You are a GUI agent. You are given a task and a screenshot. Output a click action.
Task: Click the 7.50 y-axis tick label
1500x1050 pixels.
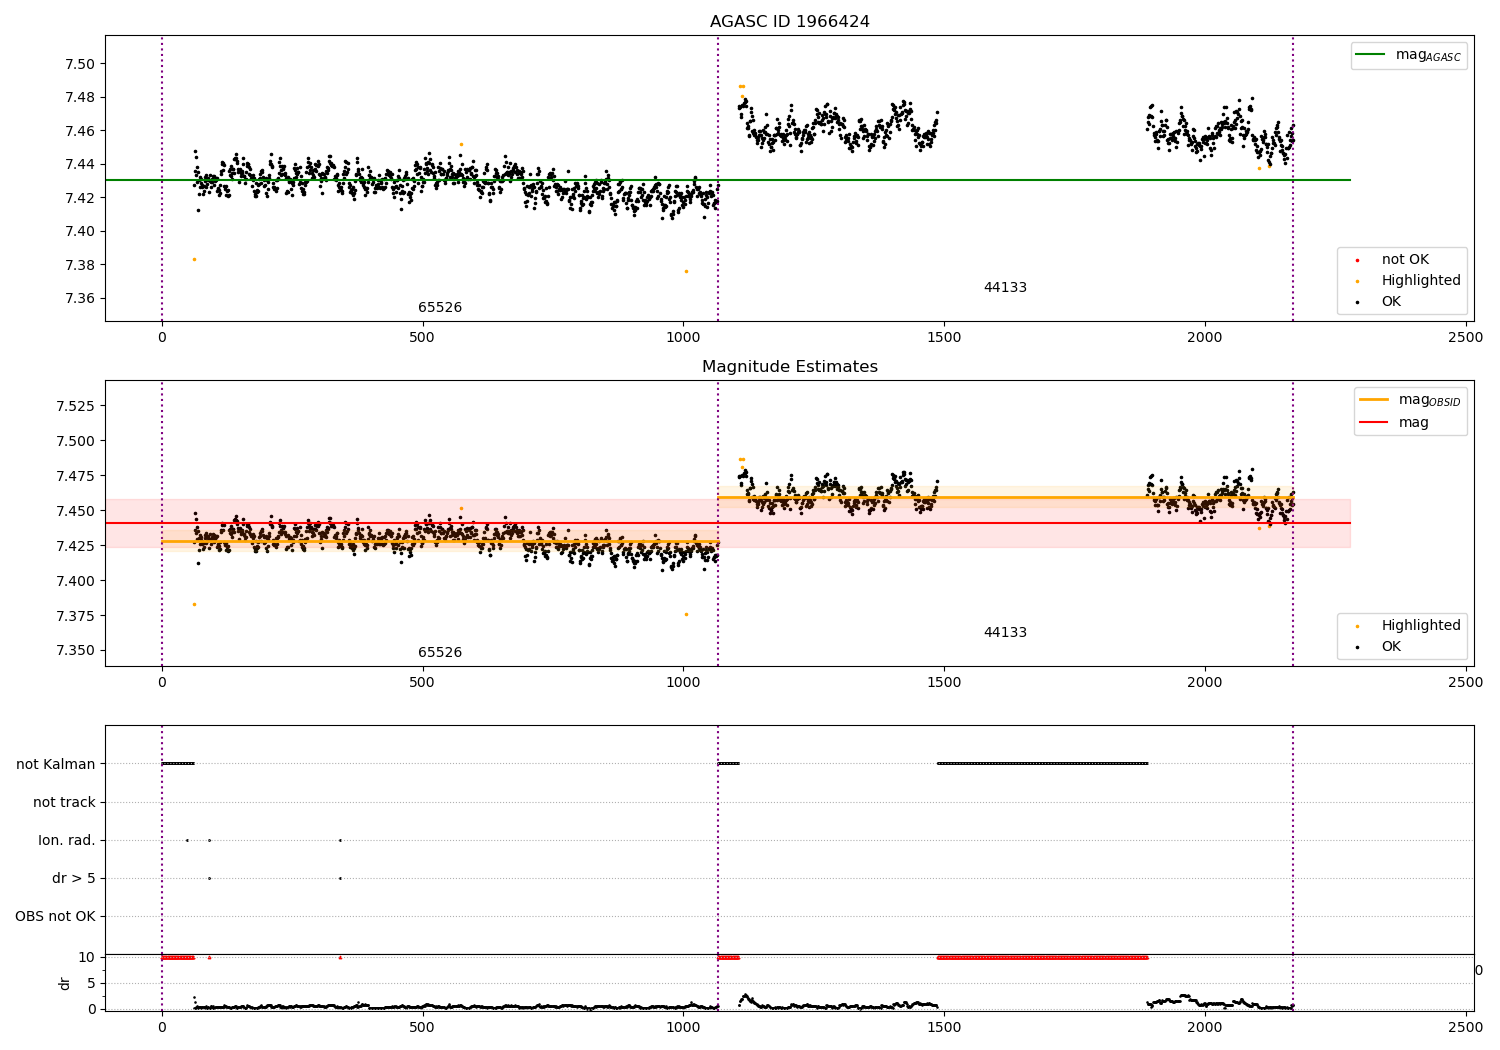79,64
